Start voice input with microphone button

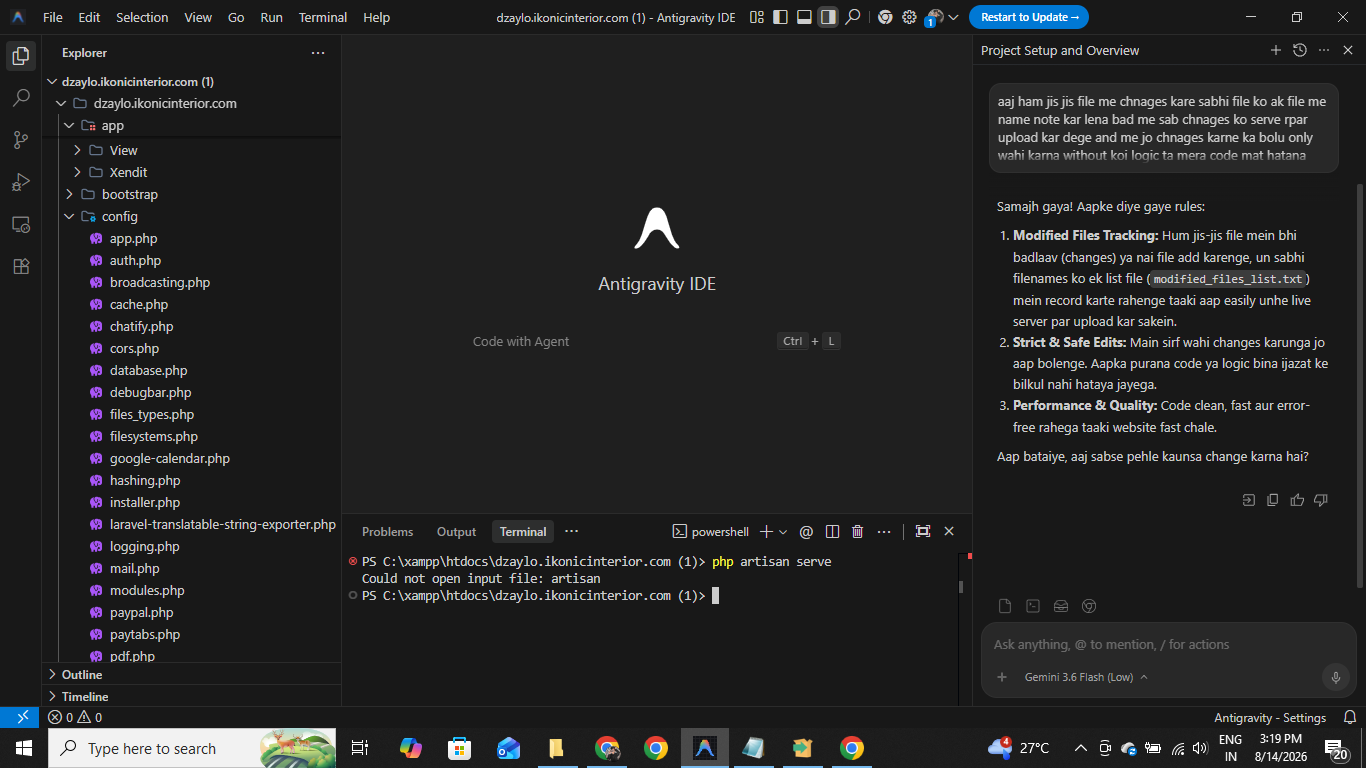point(1335,677)
